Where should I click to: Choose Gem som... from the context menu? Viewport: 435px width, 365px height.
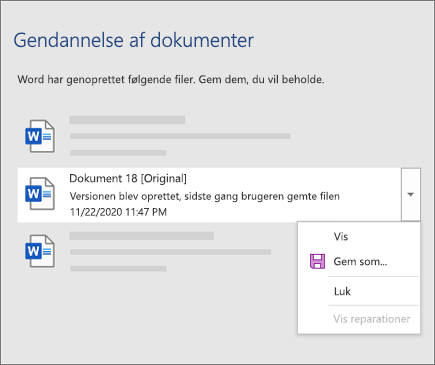[x=359, y=262]
